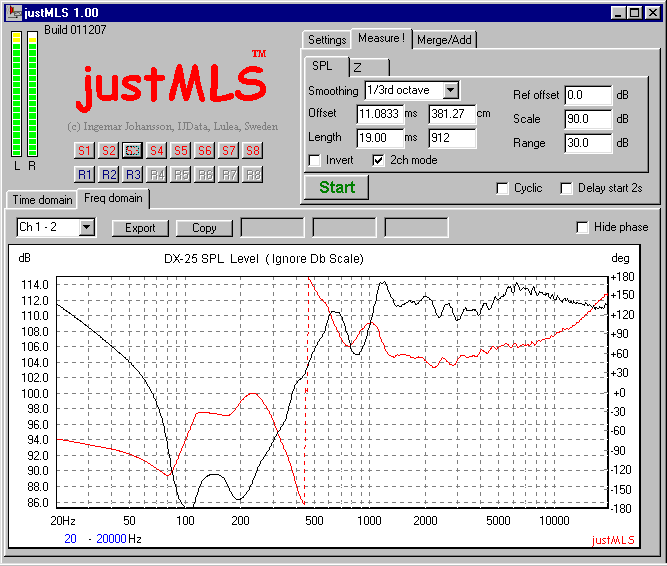Switch to the Z impedance sub-tab
The height and width of the screenshot is (566, 667).
click(369, 68)
